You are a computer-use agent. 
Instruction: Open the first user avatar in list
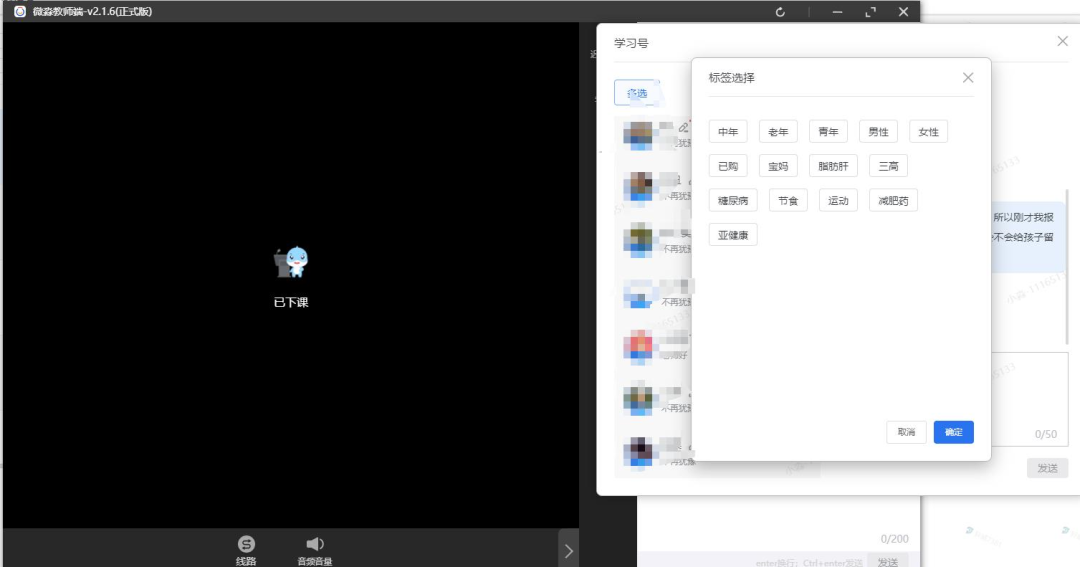(638, 135)
